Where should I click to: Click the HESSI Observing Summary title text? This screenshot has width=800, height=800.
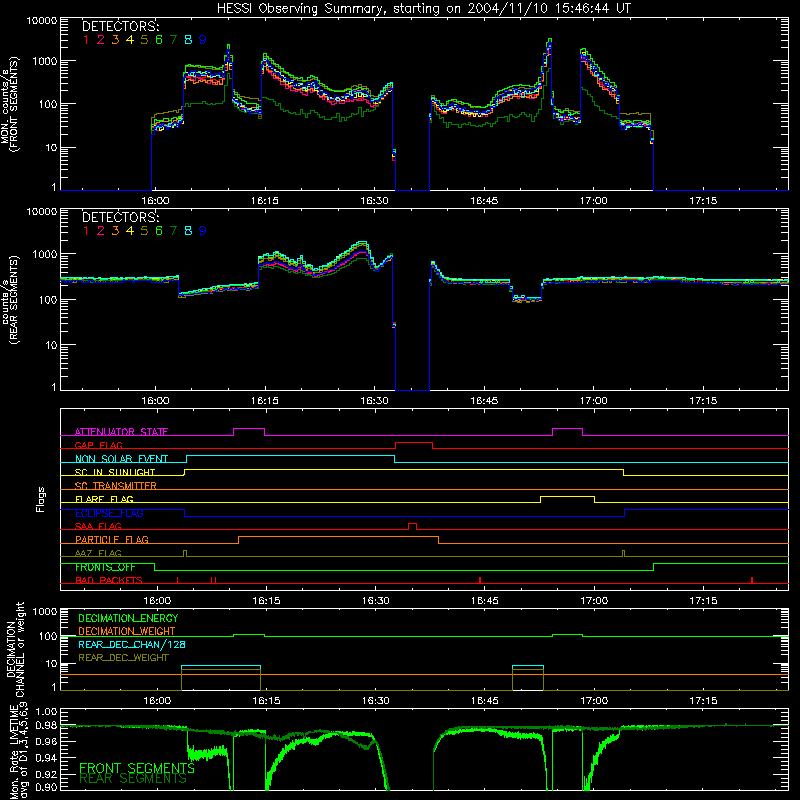(x=423, y=8)
